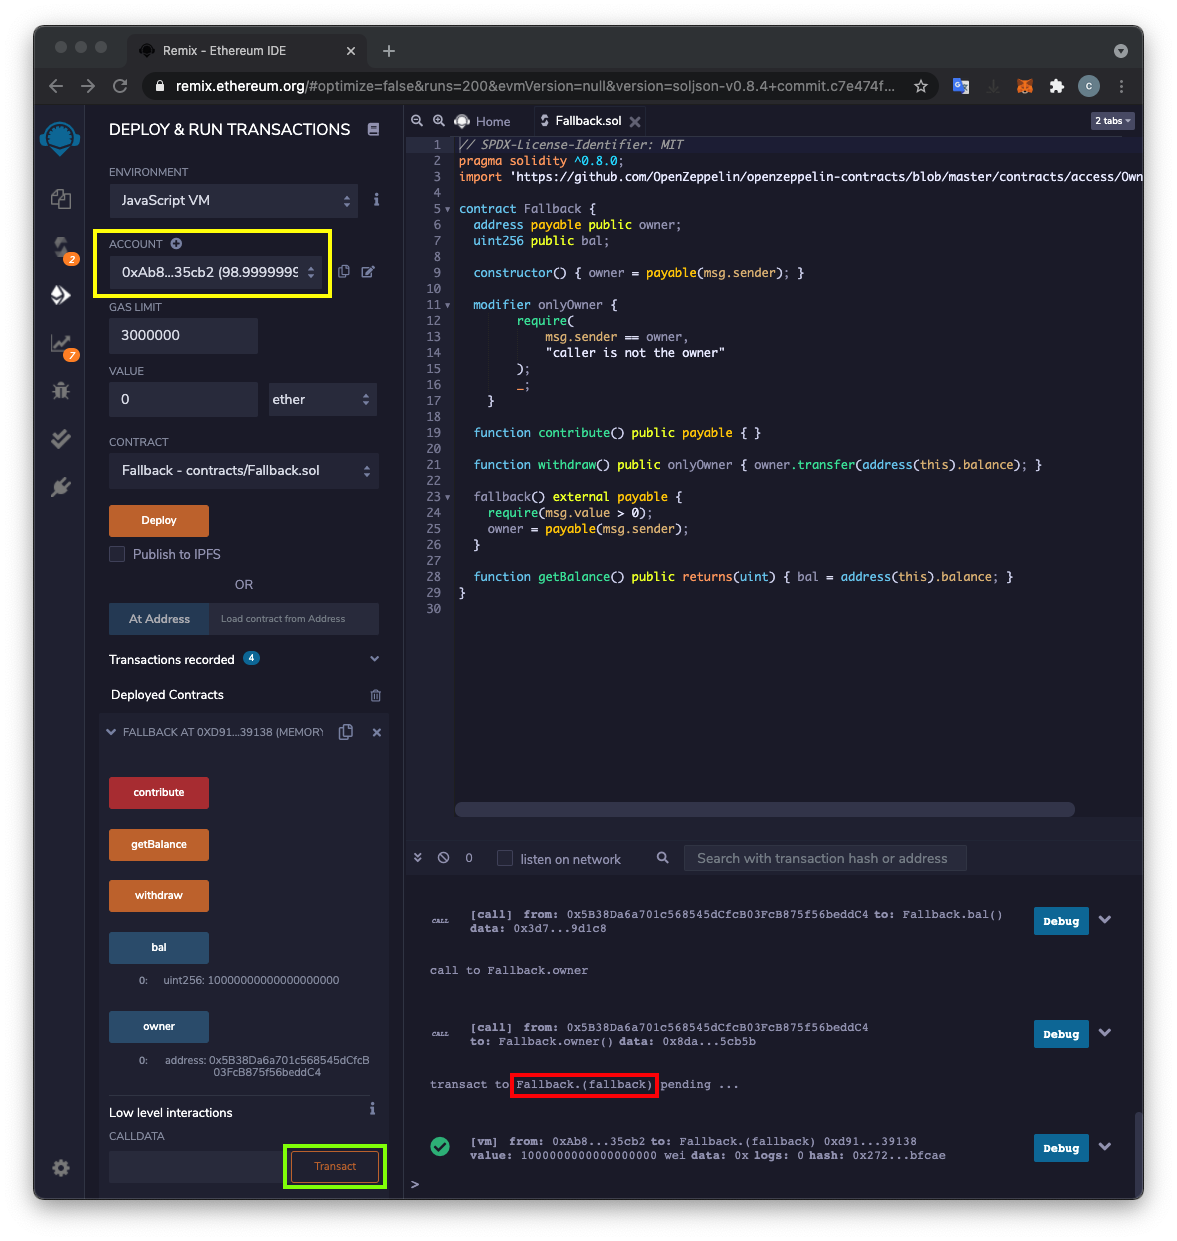Bookmark this page with the star icon

coord(921,86)
